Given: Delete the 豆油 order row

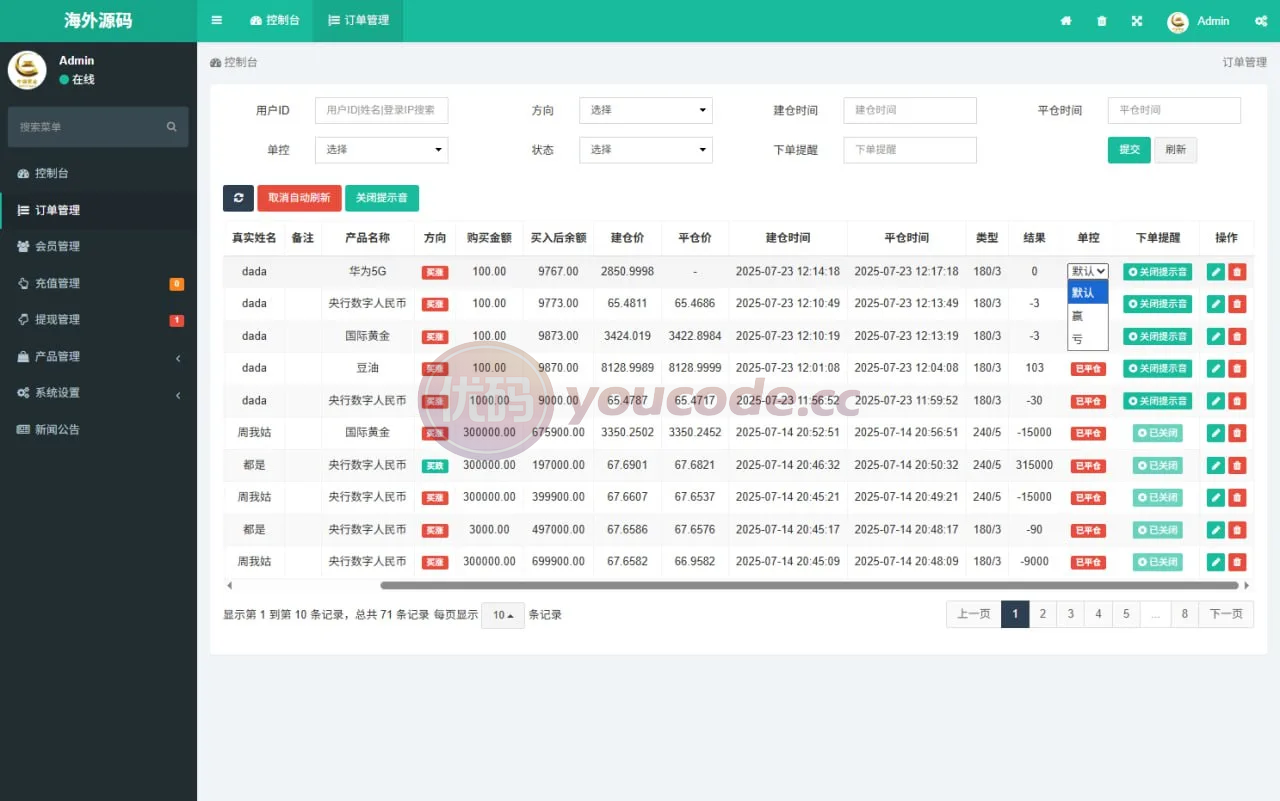Looking at the screenshot, I should pyautogui.click(x=1237, y=368).
